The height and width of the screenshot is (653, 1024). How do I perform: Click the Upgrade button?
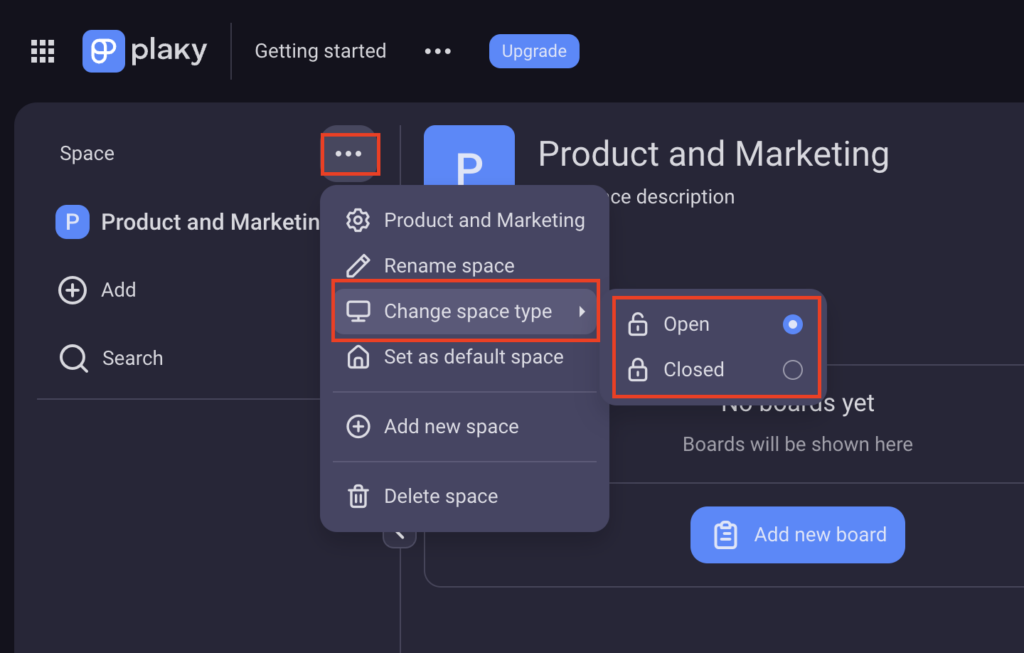(x=534, y=51)
